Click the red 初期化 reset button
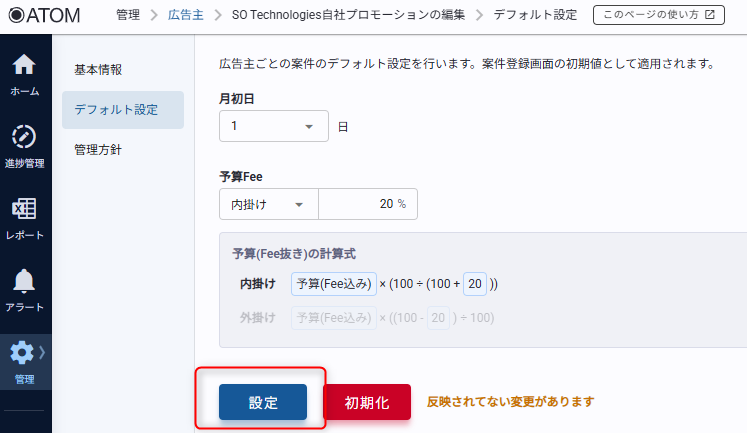This screenshot has height=433, width=747. [367, 402]
